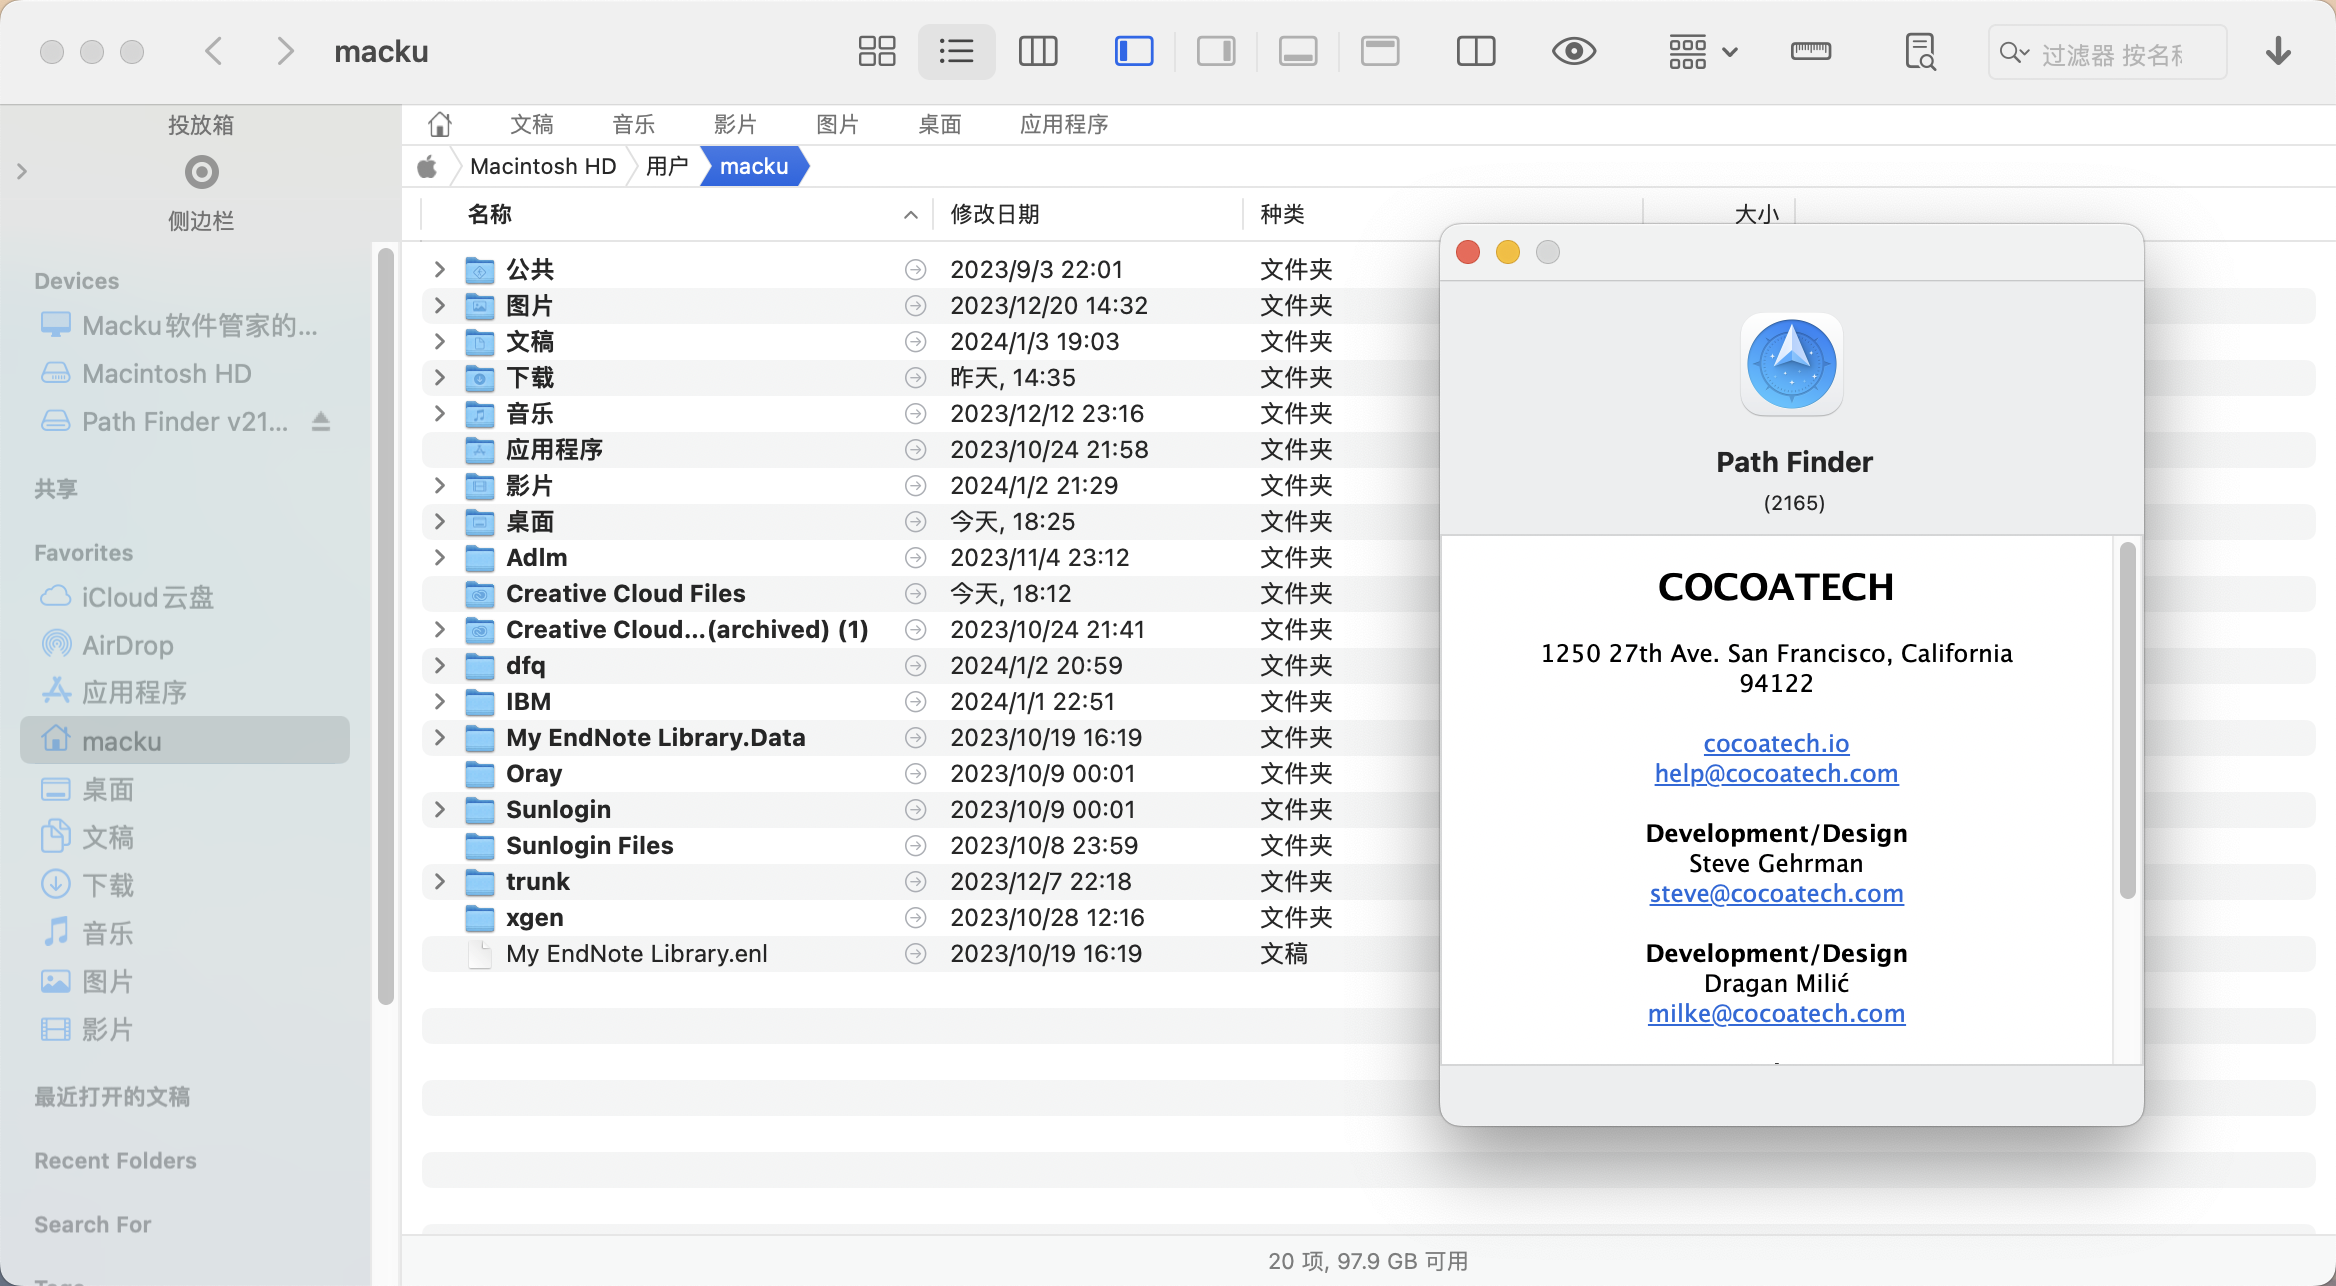Go forward with the right arrow

click(285, 51)
